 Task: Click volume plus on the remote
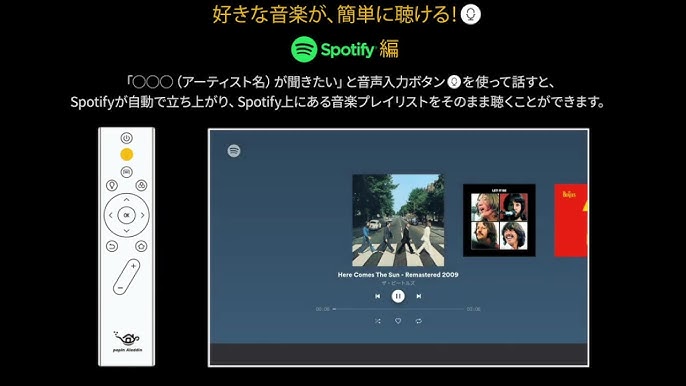tap(133, 266)
